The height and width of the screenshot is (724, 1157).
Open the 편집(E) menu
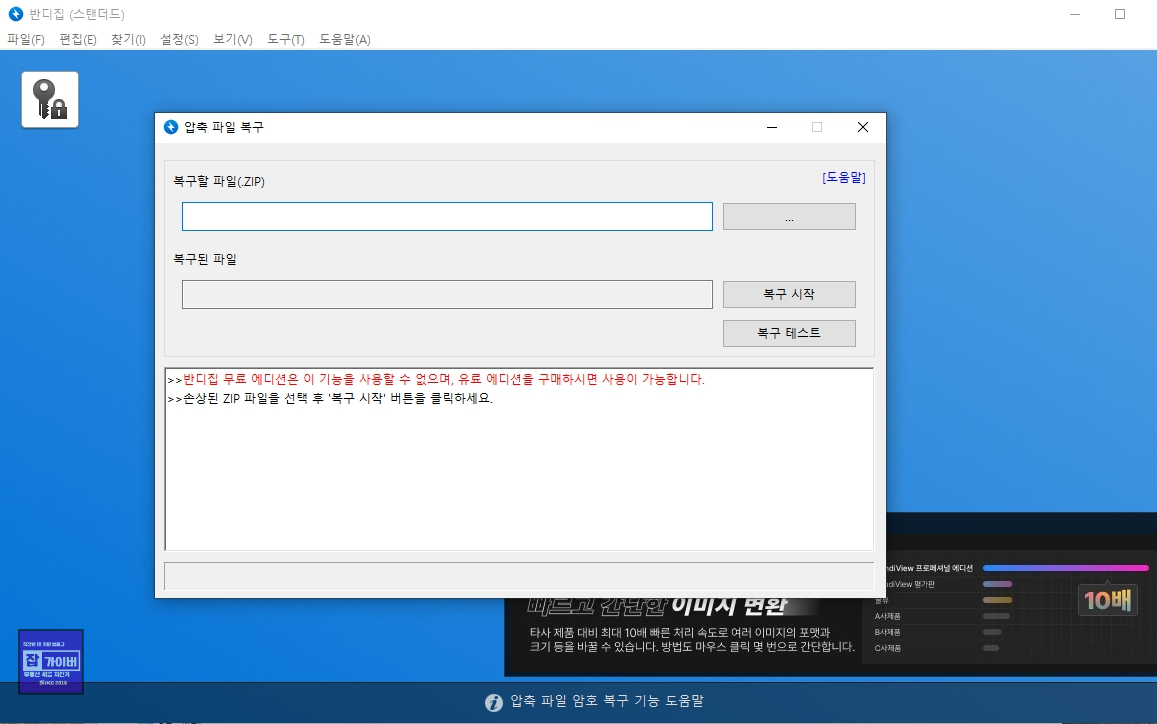tap(77, 40)
